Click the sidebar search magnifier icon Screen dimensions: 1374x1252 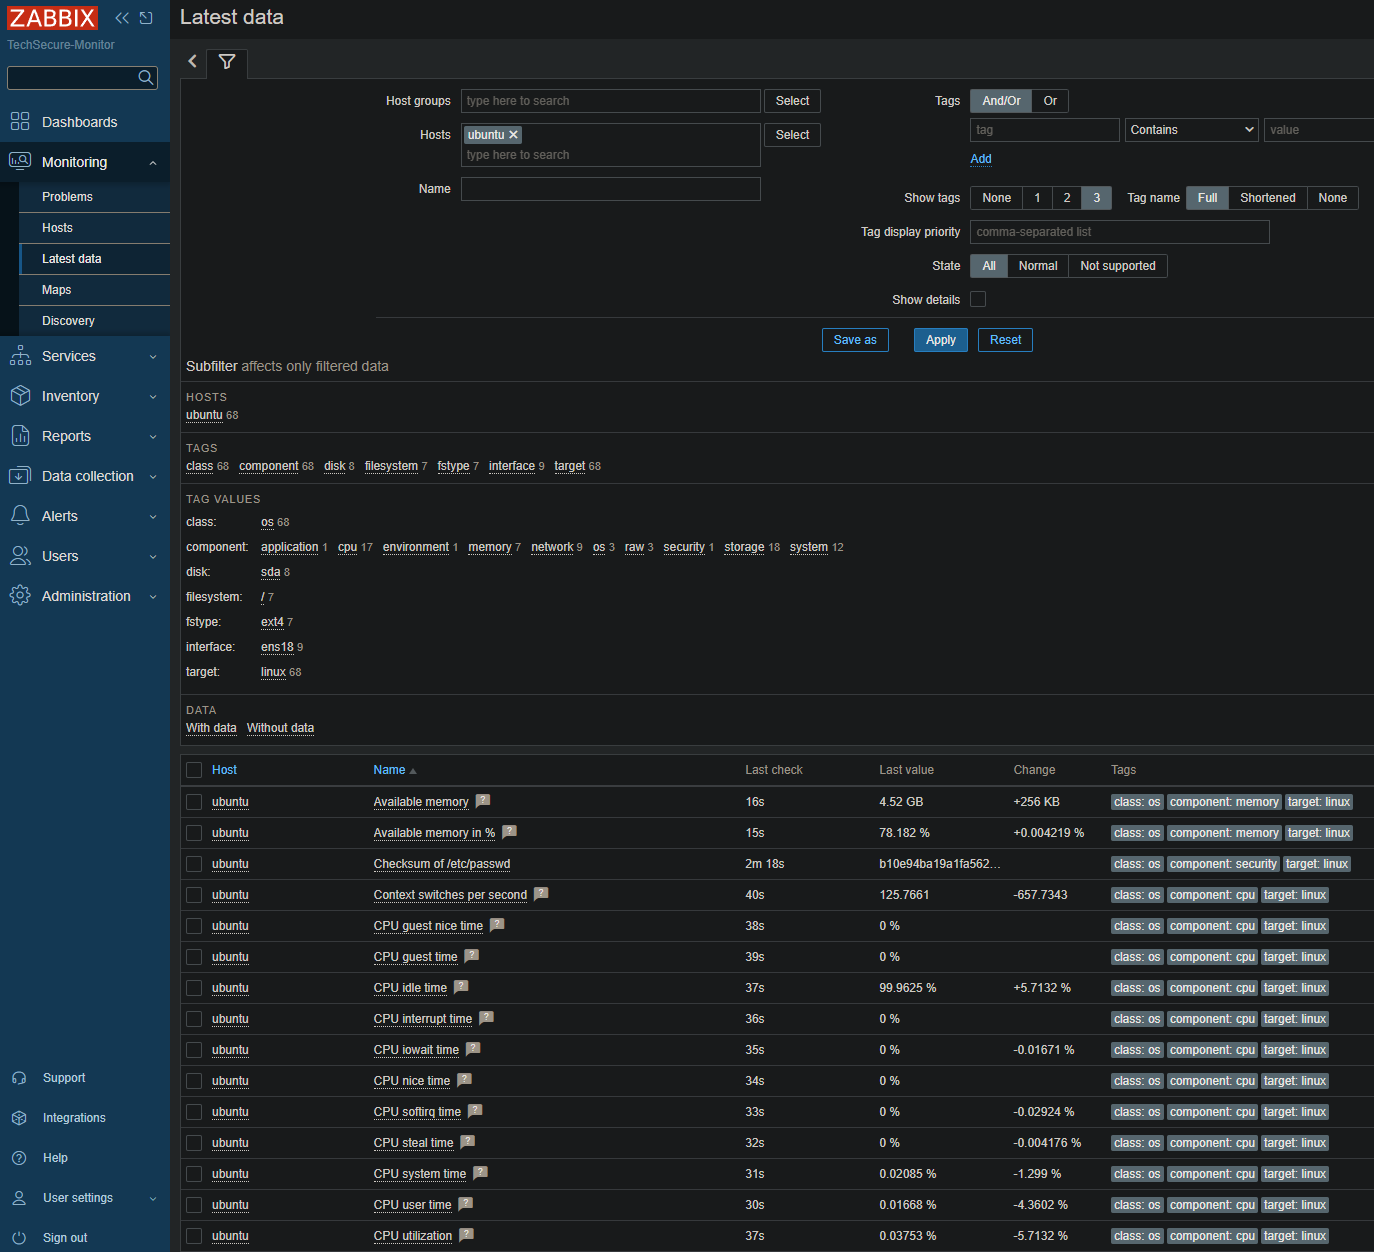(146, 78)
